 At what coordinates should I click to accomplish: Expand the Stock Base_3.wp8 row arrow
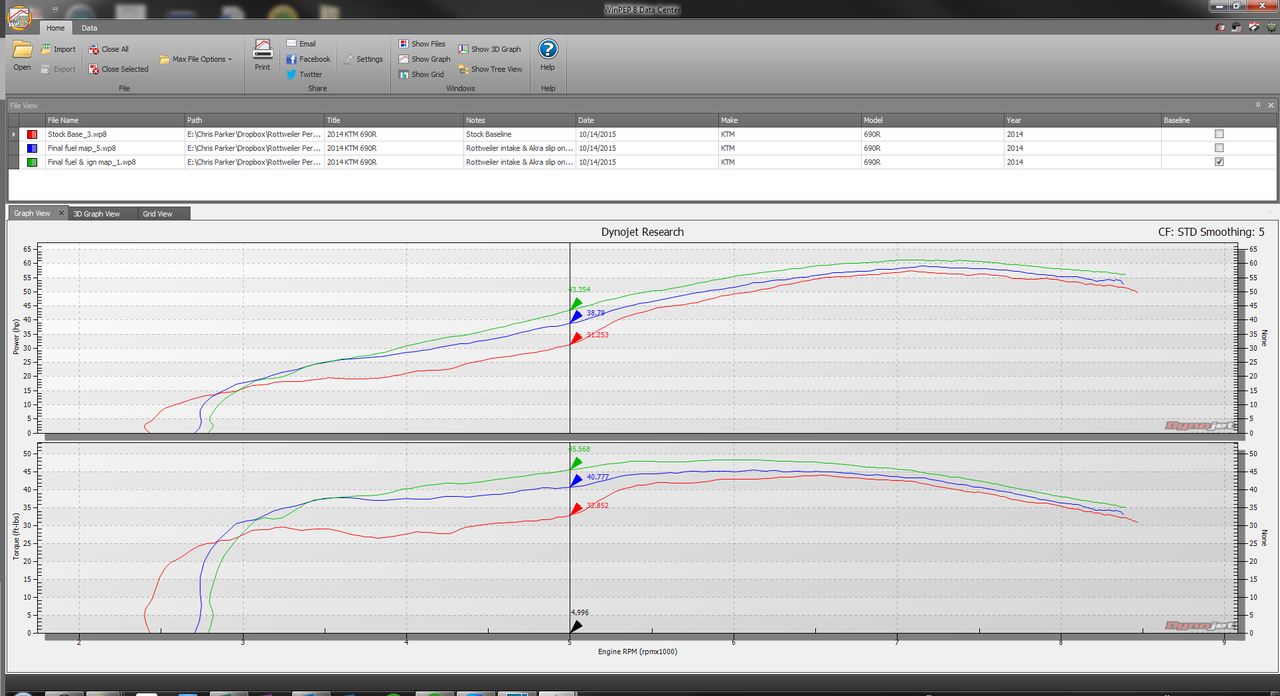click(13, 134)
